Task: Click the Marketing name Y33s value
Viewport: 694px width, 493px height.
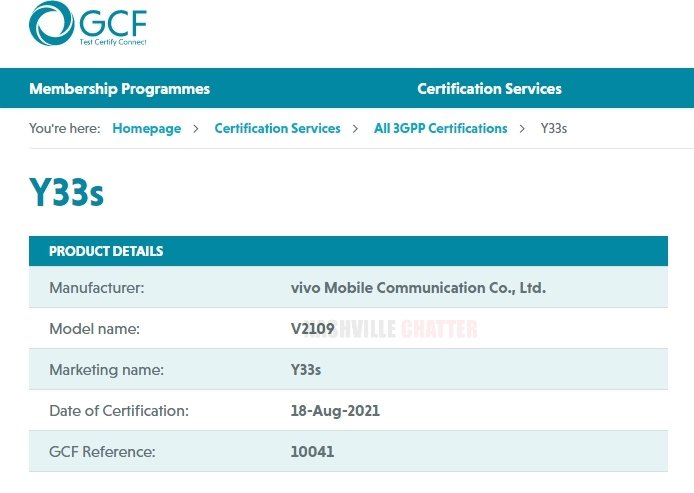Action: pyautogui.click(x=305, y=370)
